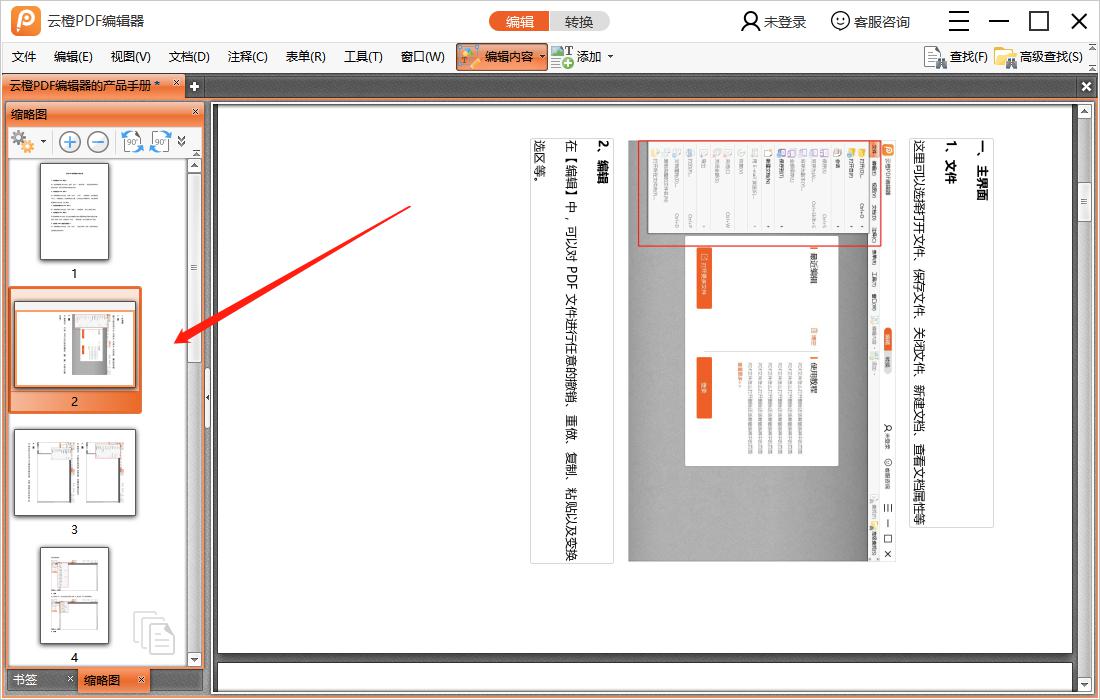Collapse thumbnail toolbar with small up arrow
1100x700 pixels.
pos(196,153)
